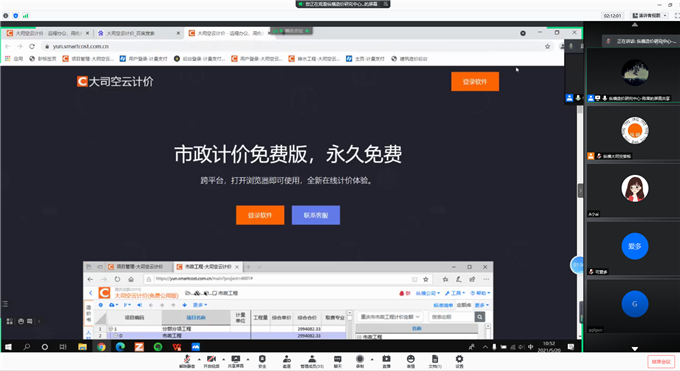Open meeting settings gear
Viewport: 680px width, 371px height.
pos(459,361)
